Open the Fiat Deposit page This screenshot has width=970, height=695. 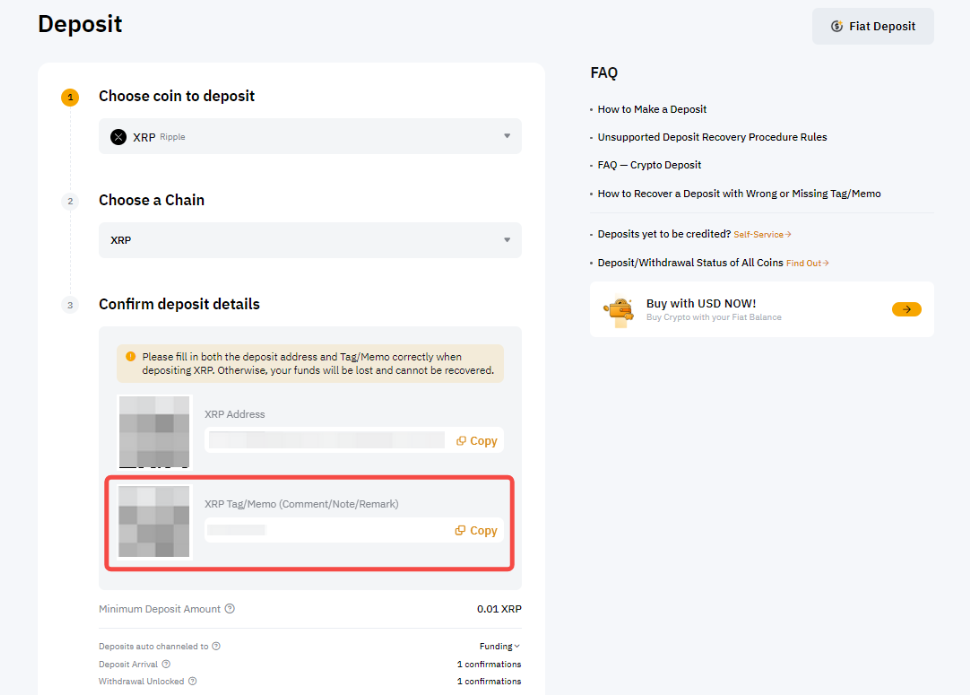[x=873, y=27]
